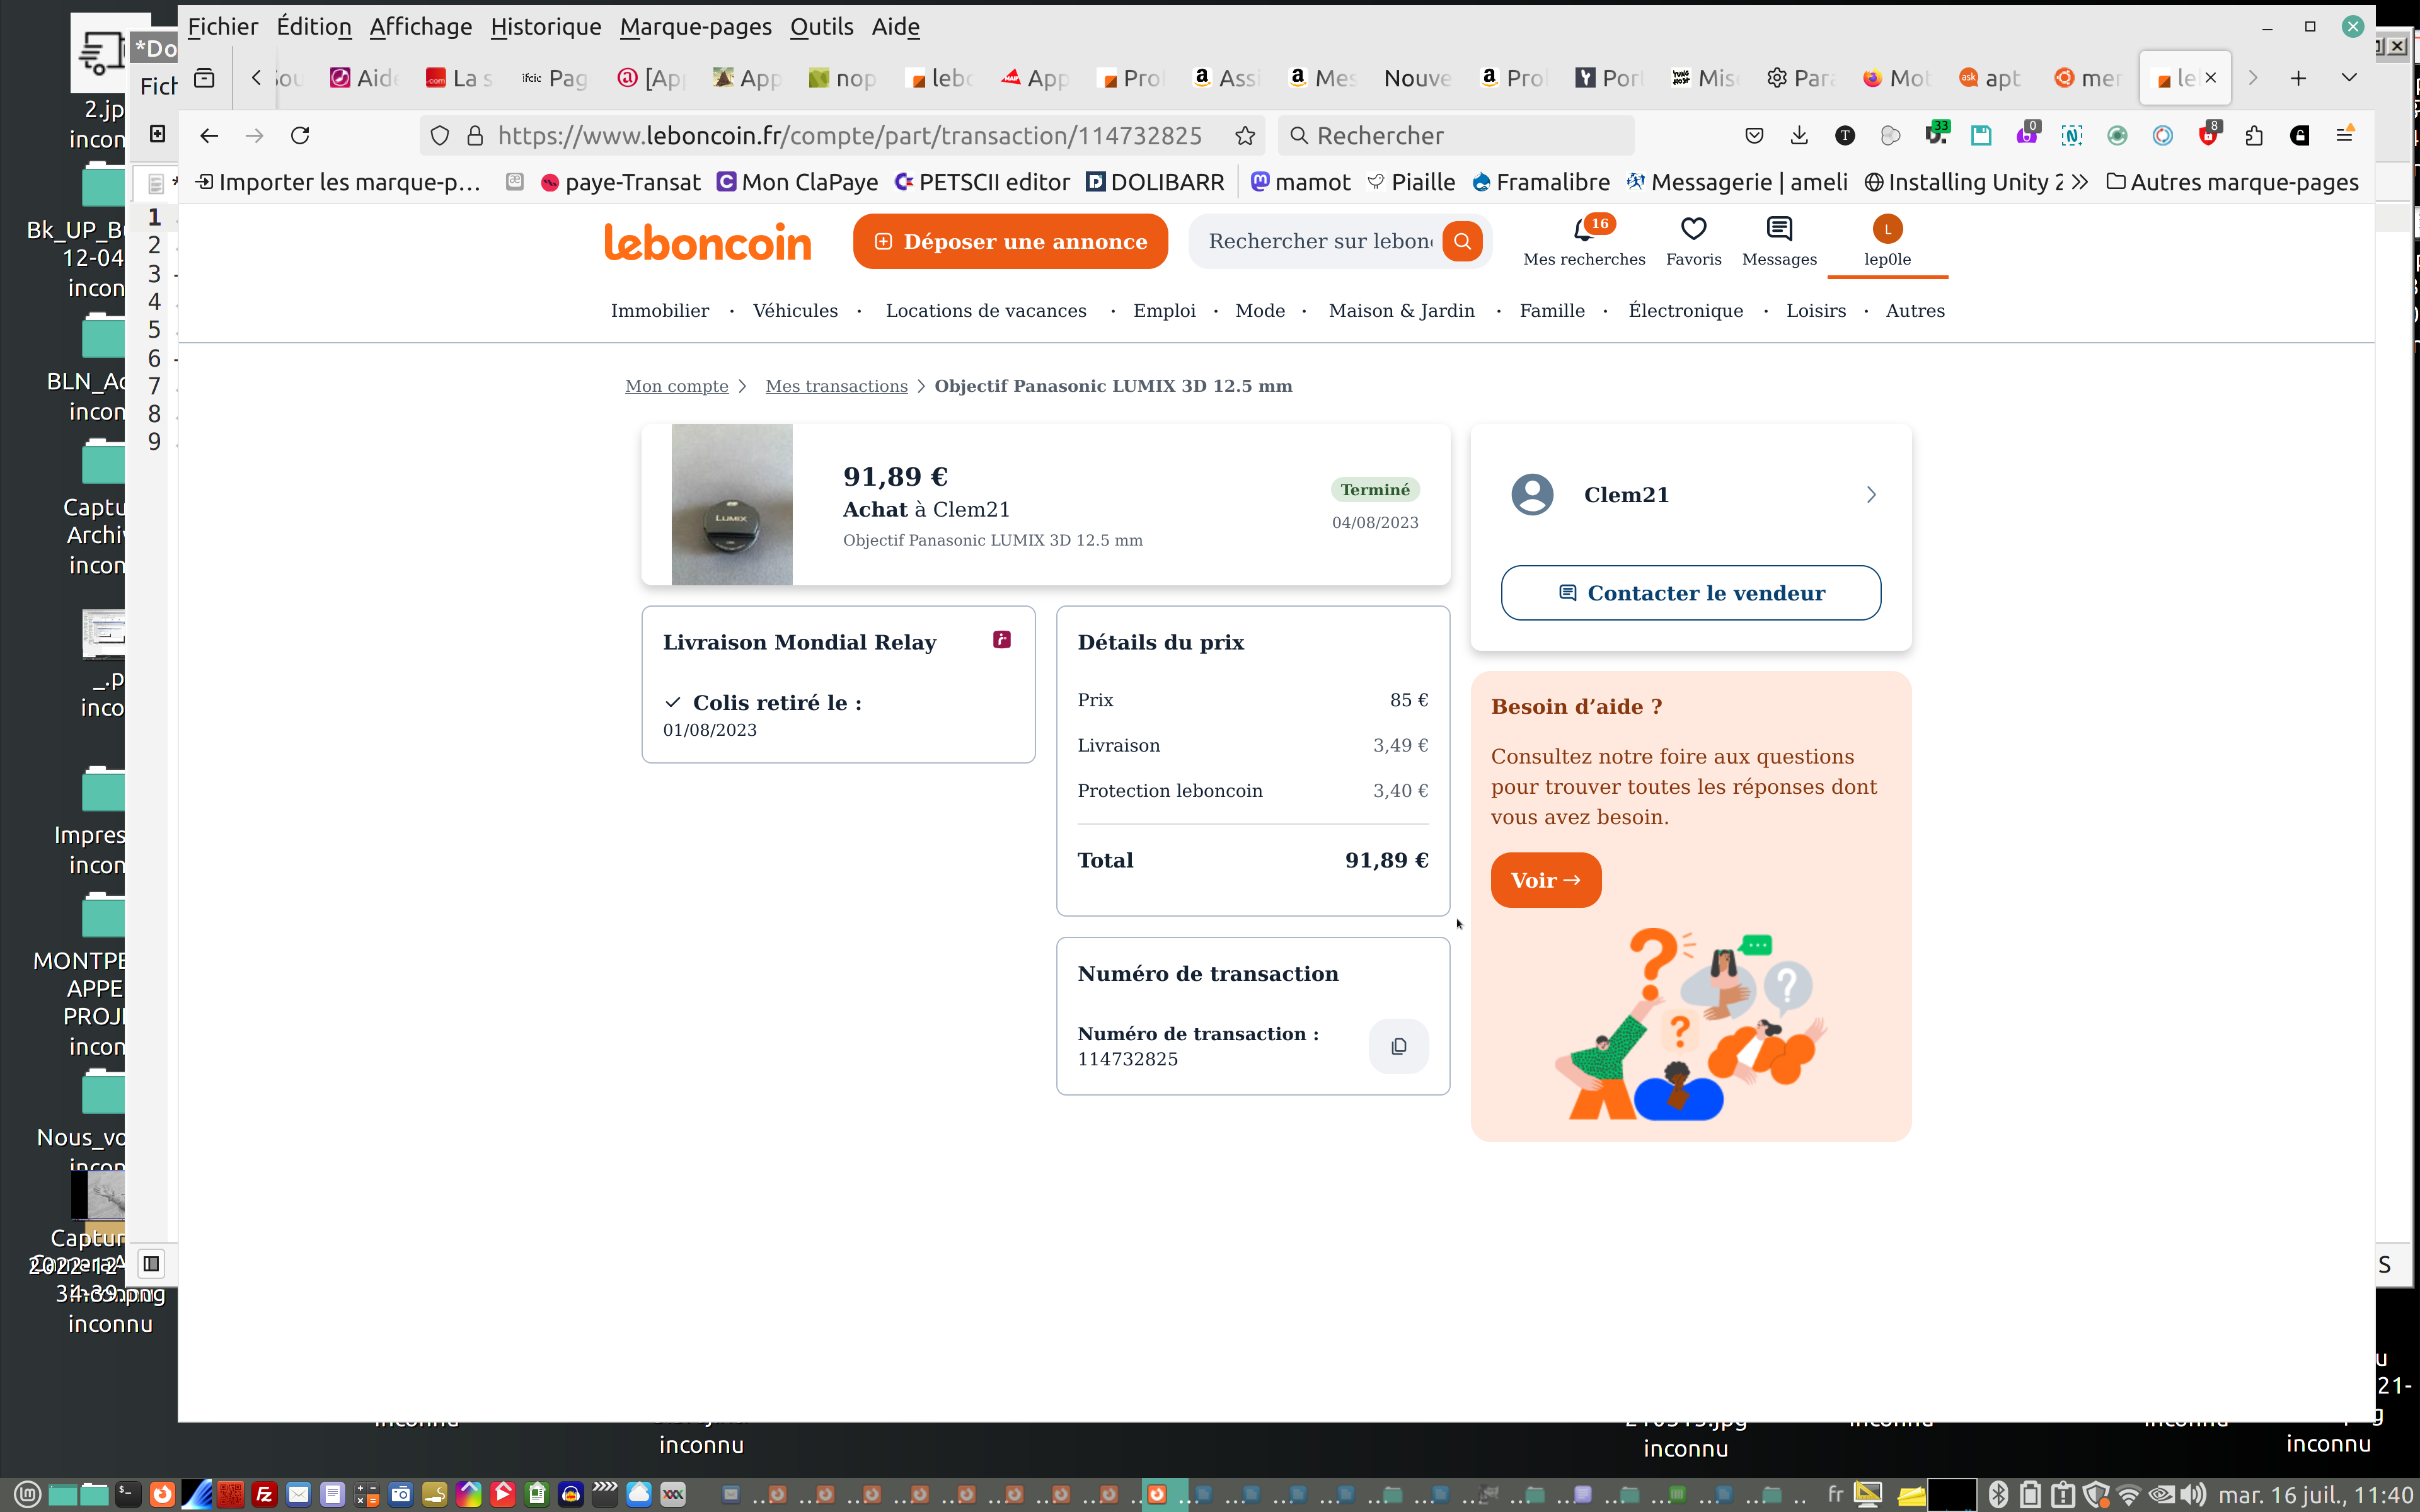Screen dimensions: 2420x1512
Task: Open the extensions puzzle piece icon
Action: [2254, 136]
